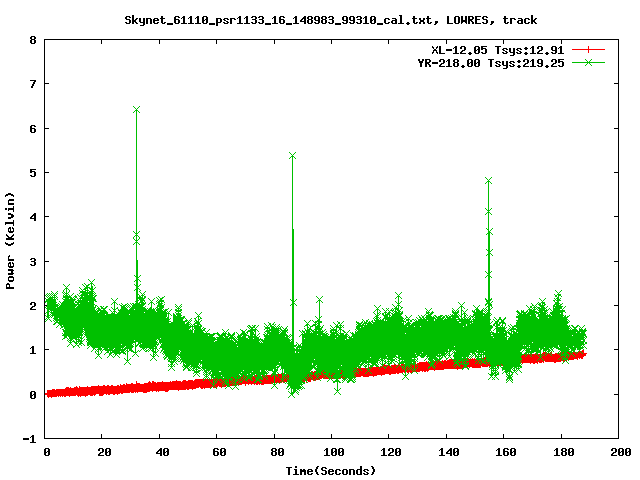Click the y-axis tick label 6

[x=33, y=129]
